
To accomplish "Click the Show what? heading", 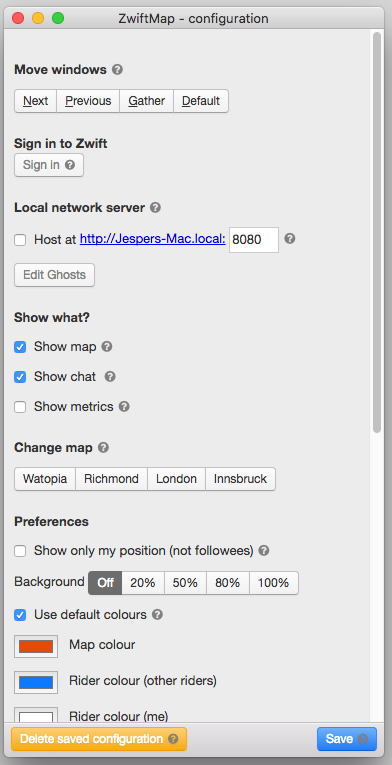I will 52,318.
